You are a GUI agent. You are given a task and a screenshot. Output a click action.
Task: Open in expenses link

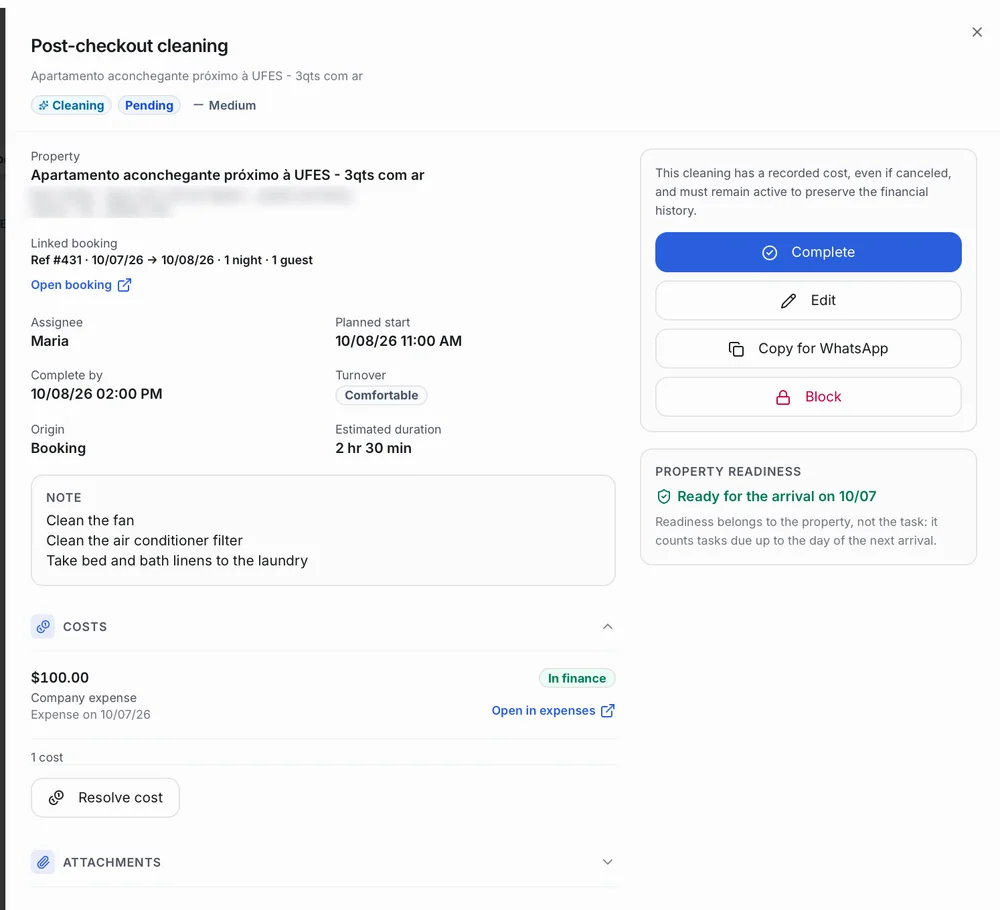pos(553,710)
